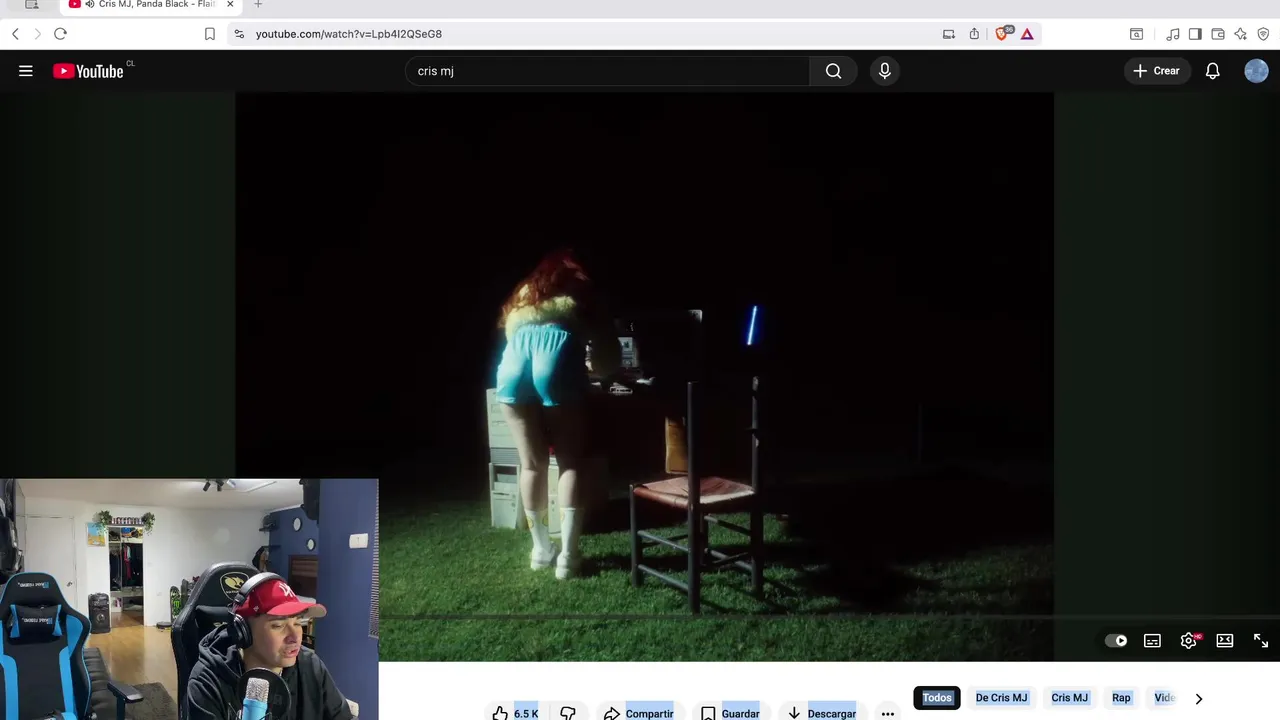
Task: Click the address bar URL
Action: point(348,34)
